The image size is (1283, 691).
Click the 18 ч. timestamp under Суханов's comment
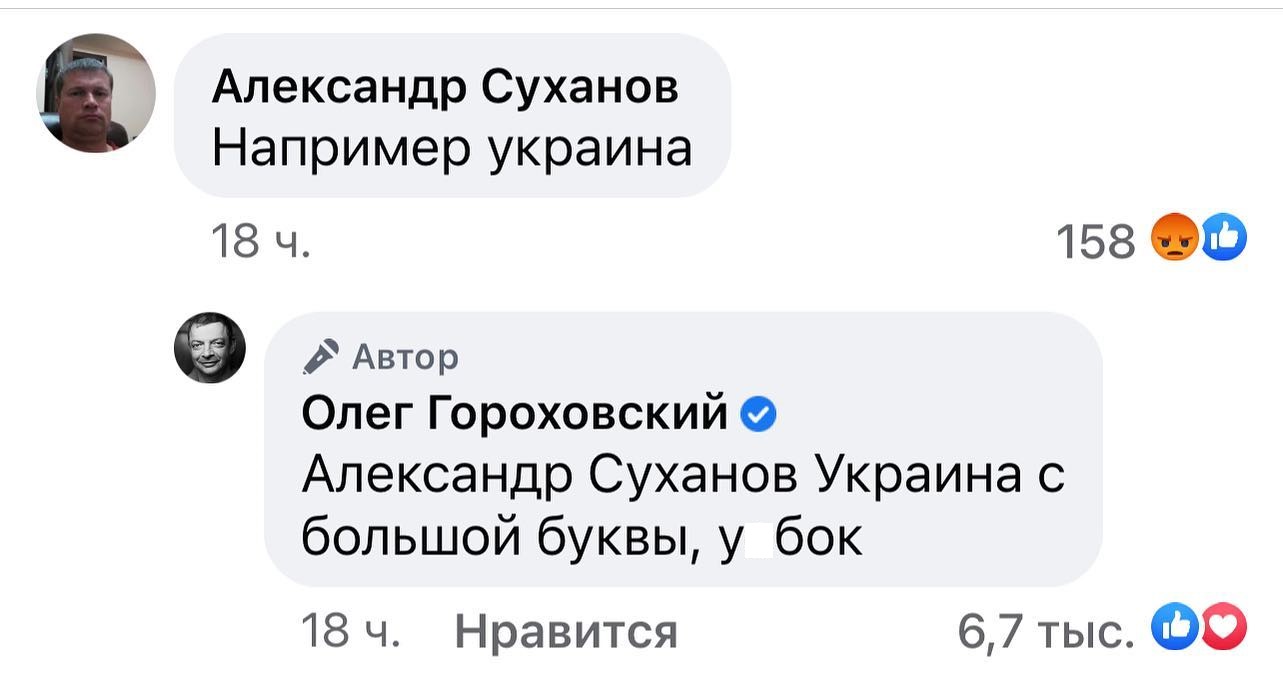click(x=257, y=240)
